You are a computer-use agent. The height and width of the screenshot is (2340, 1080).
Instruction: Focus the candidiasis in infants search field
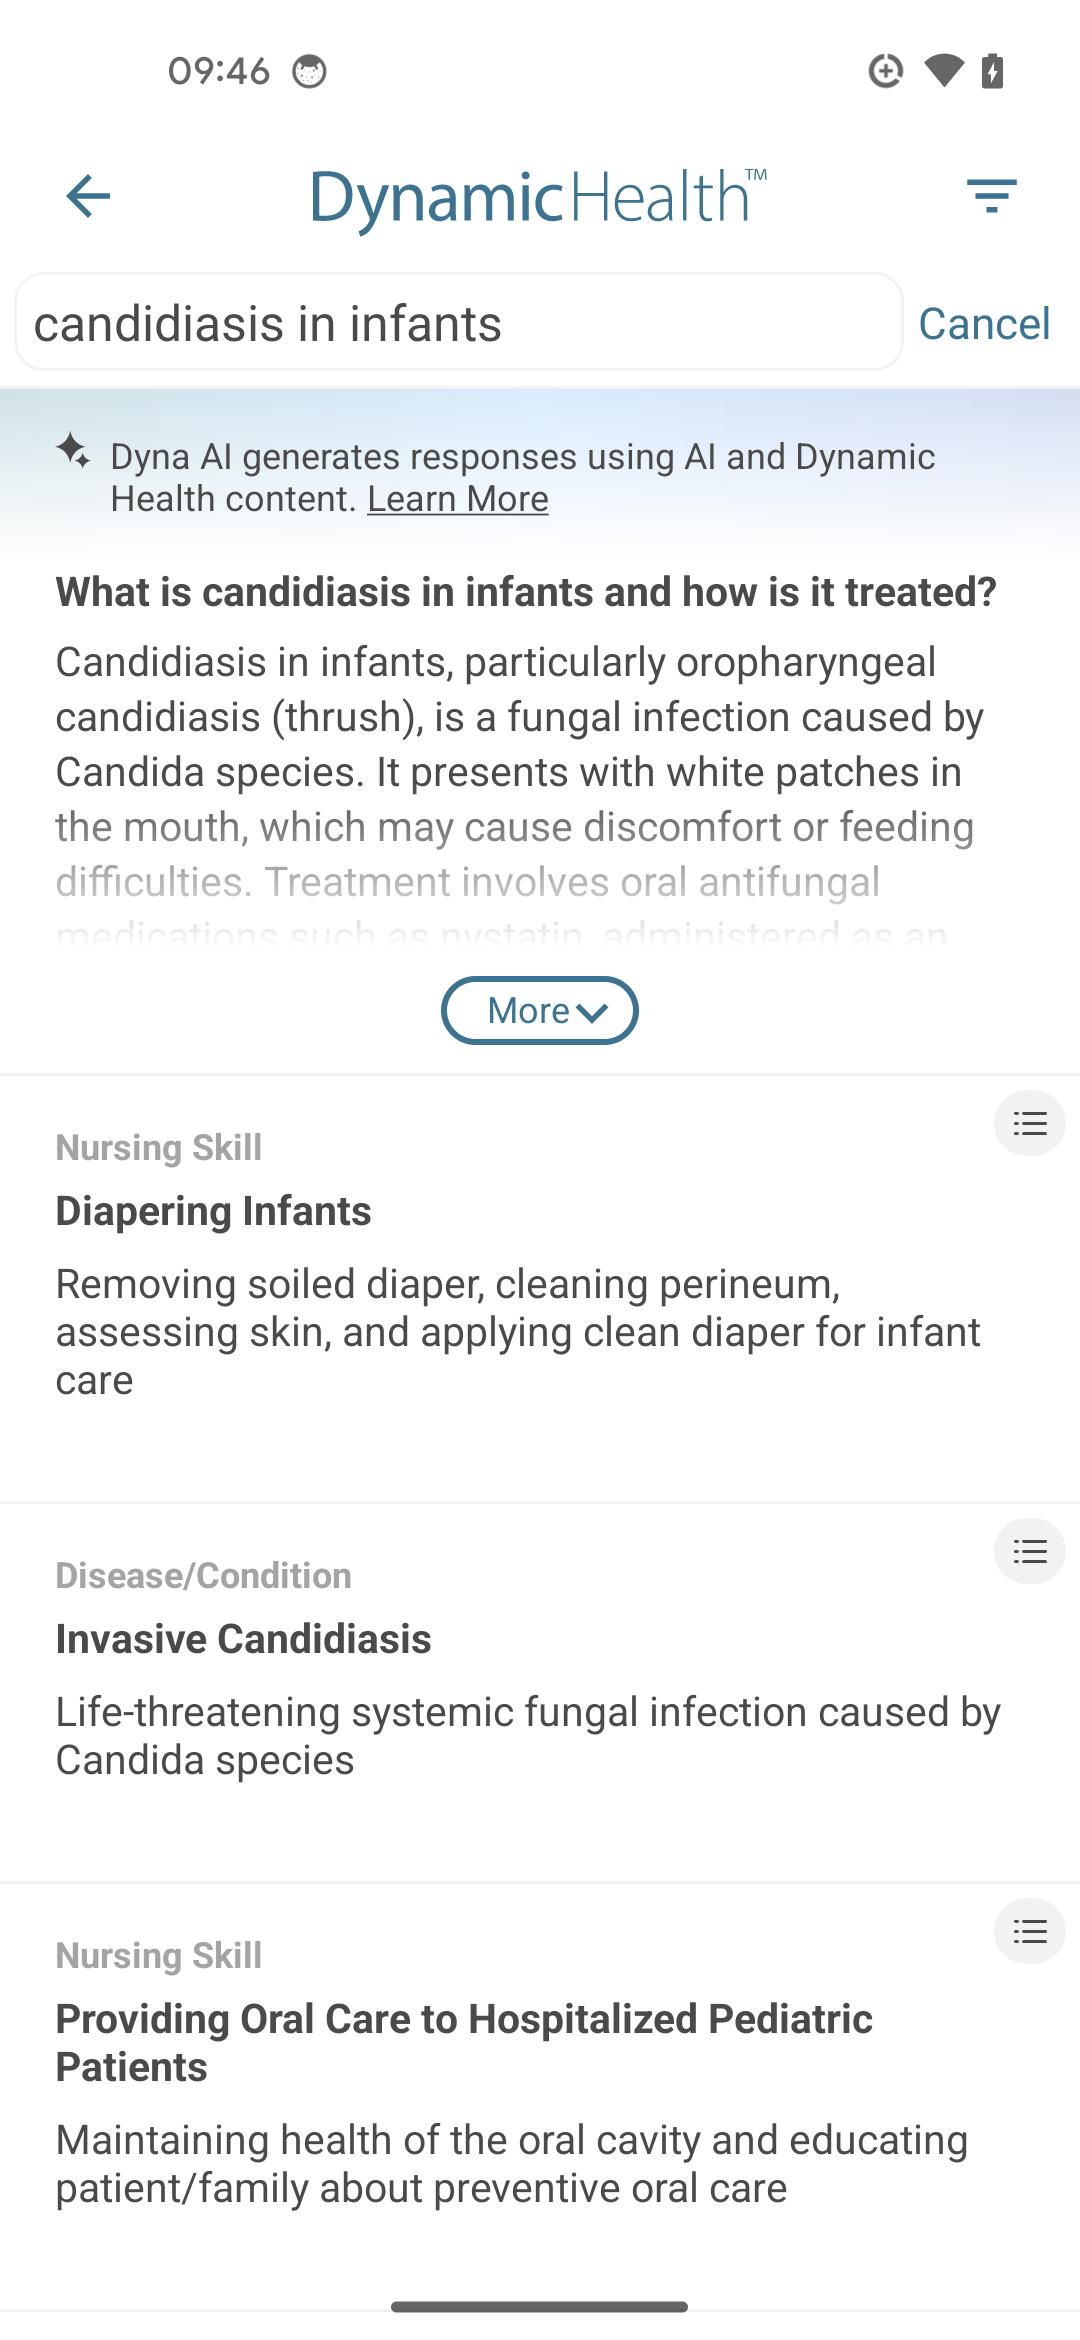[x=458, y=323]
